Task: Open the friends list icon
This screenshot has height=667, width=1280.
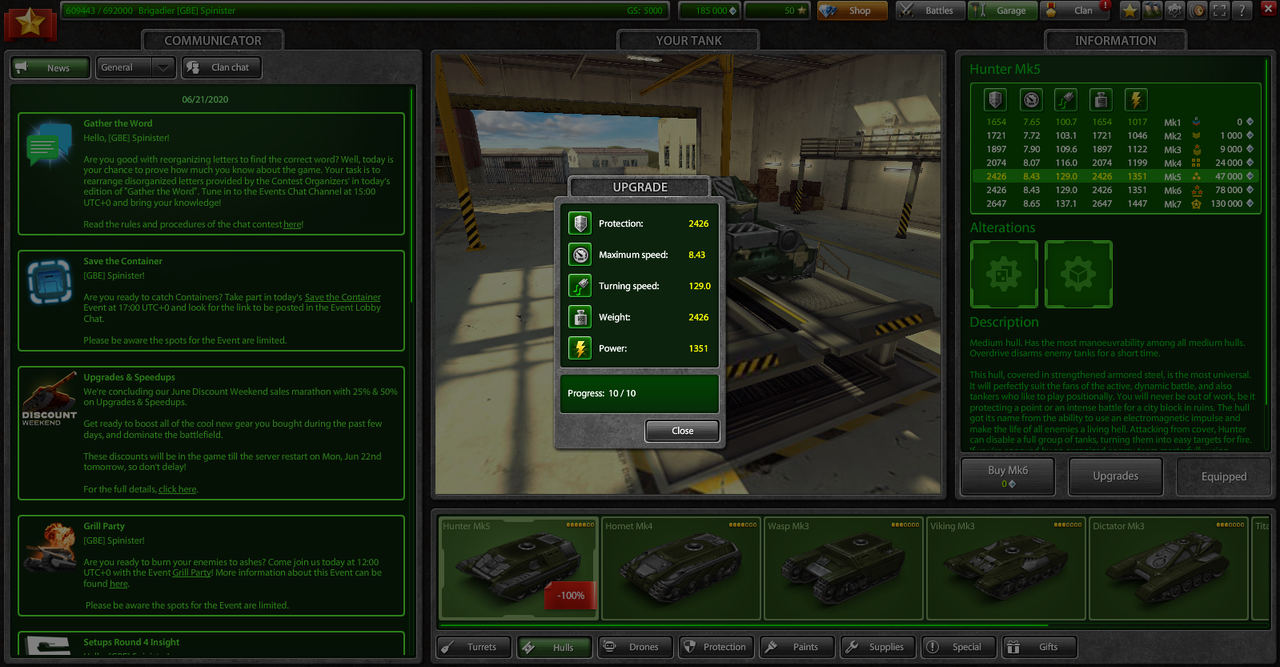Action: tap(1152, 10)
